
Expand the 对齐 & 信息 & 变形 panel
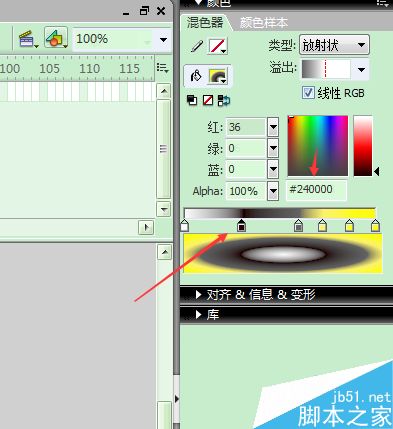tap(199, 294)
